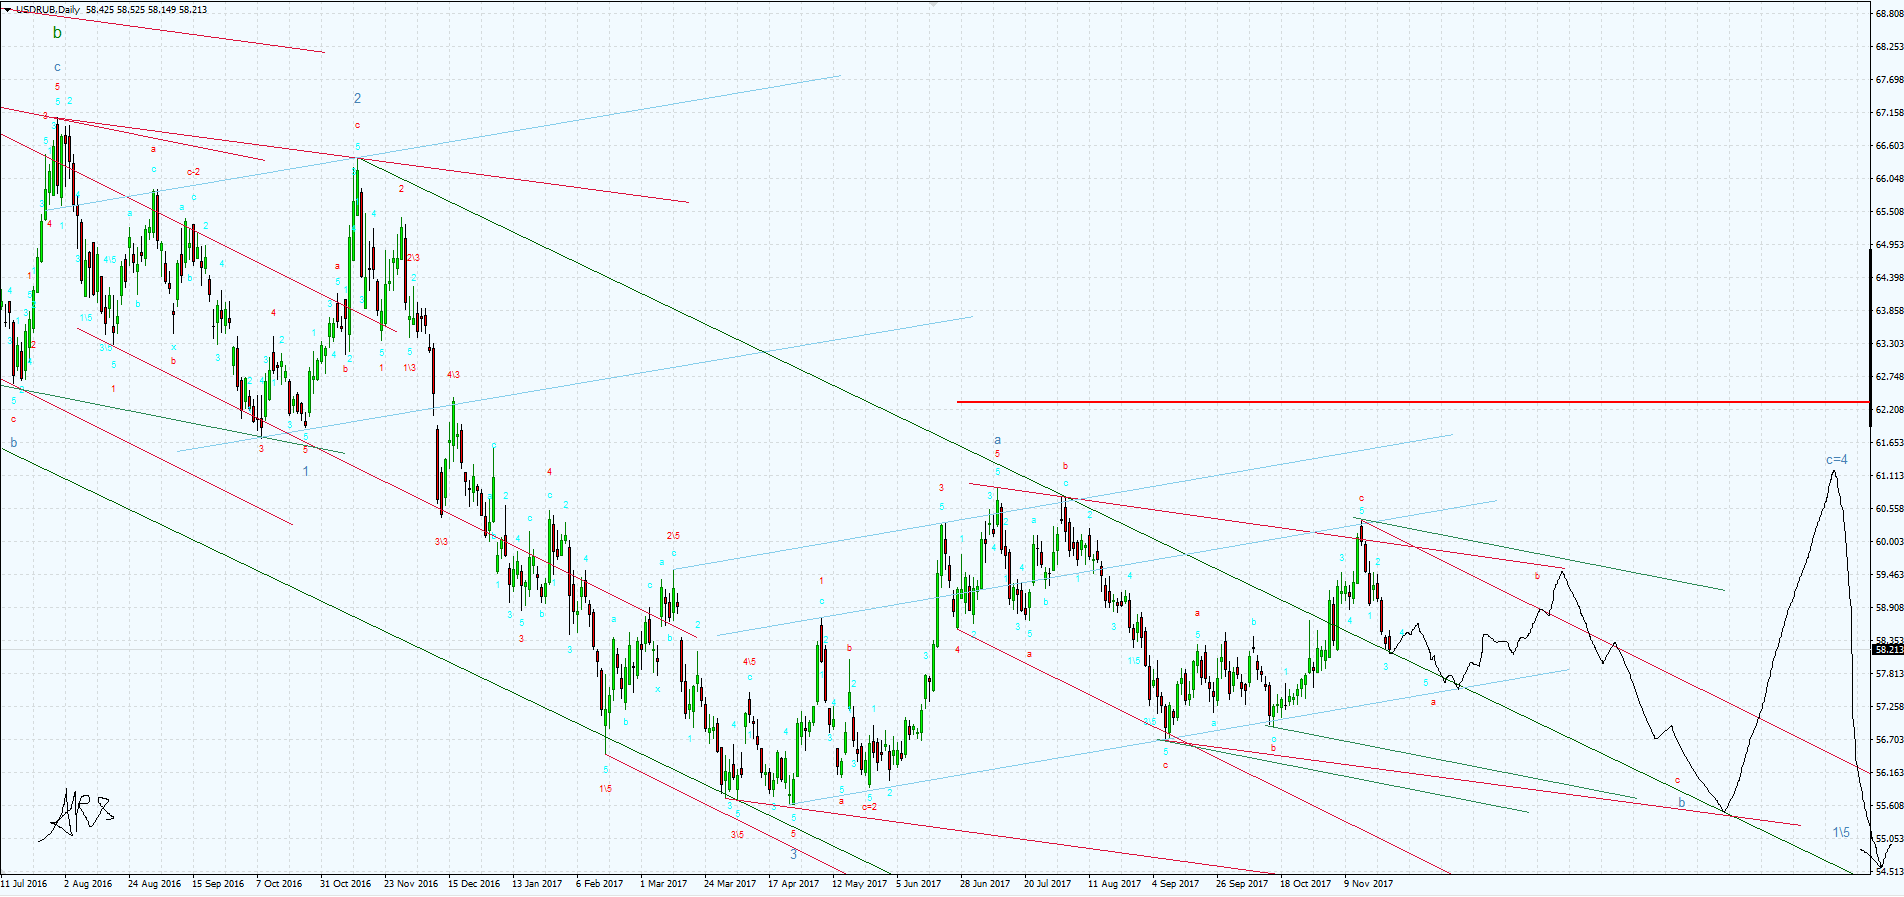Screen dimensions: 1904x897
Task: Click the 63.303 price axis label
Action: click(1889, 344)
